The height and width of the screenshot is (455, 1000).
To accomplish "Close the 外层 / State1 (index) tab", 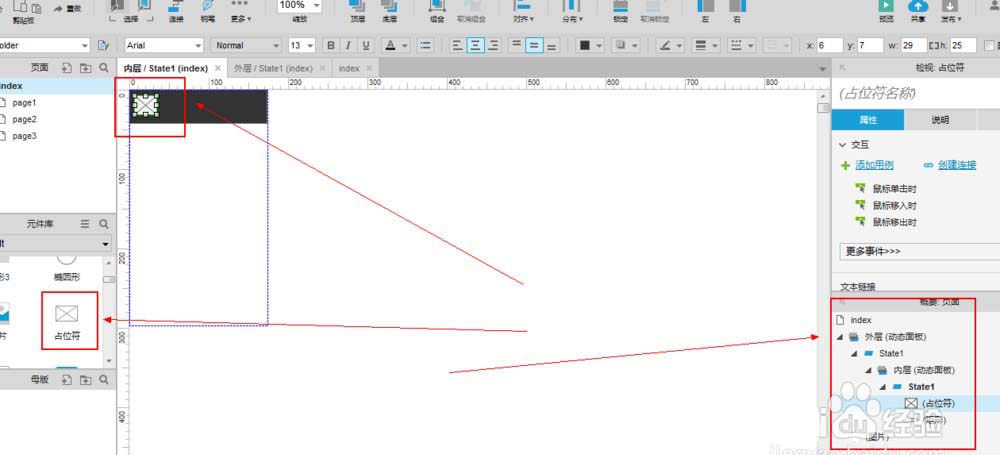I will click(323, 68).
